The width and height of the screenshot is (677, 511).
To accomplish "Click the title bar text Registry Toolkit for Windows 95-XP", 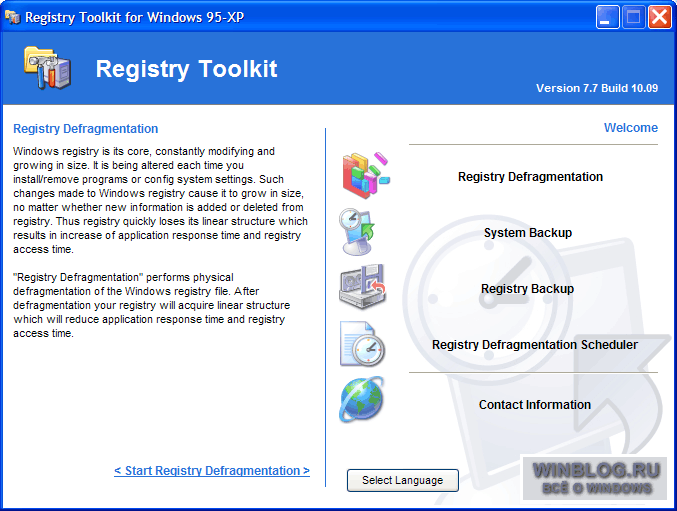I will pyautogui.click(x=134, y=17).
